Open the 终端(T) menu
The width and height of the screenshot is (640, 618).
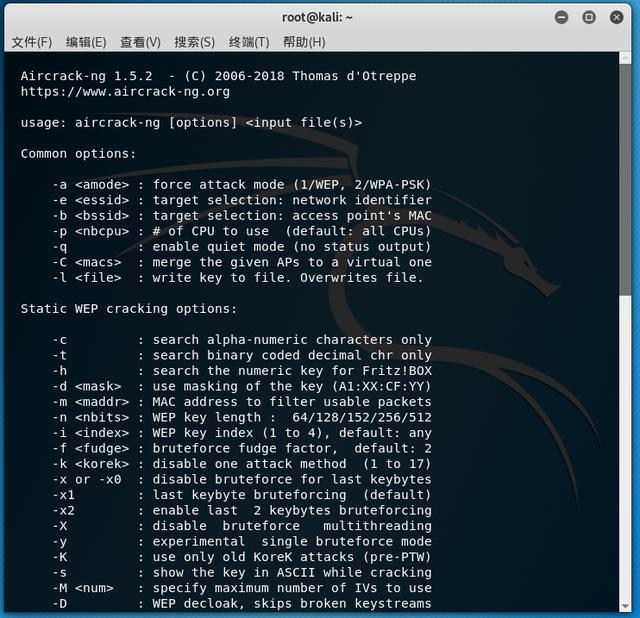point(249,42)
